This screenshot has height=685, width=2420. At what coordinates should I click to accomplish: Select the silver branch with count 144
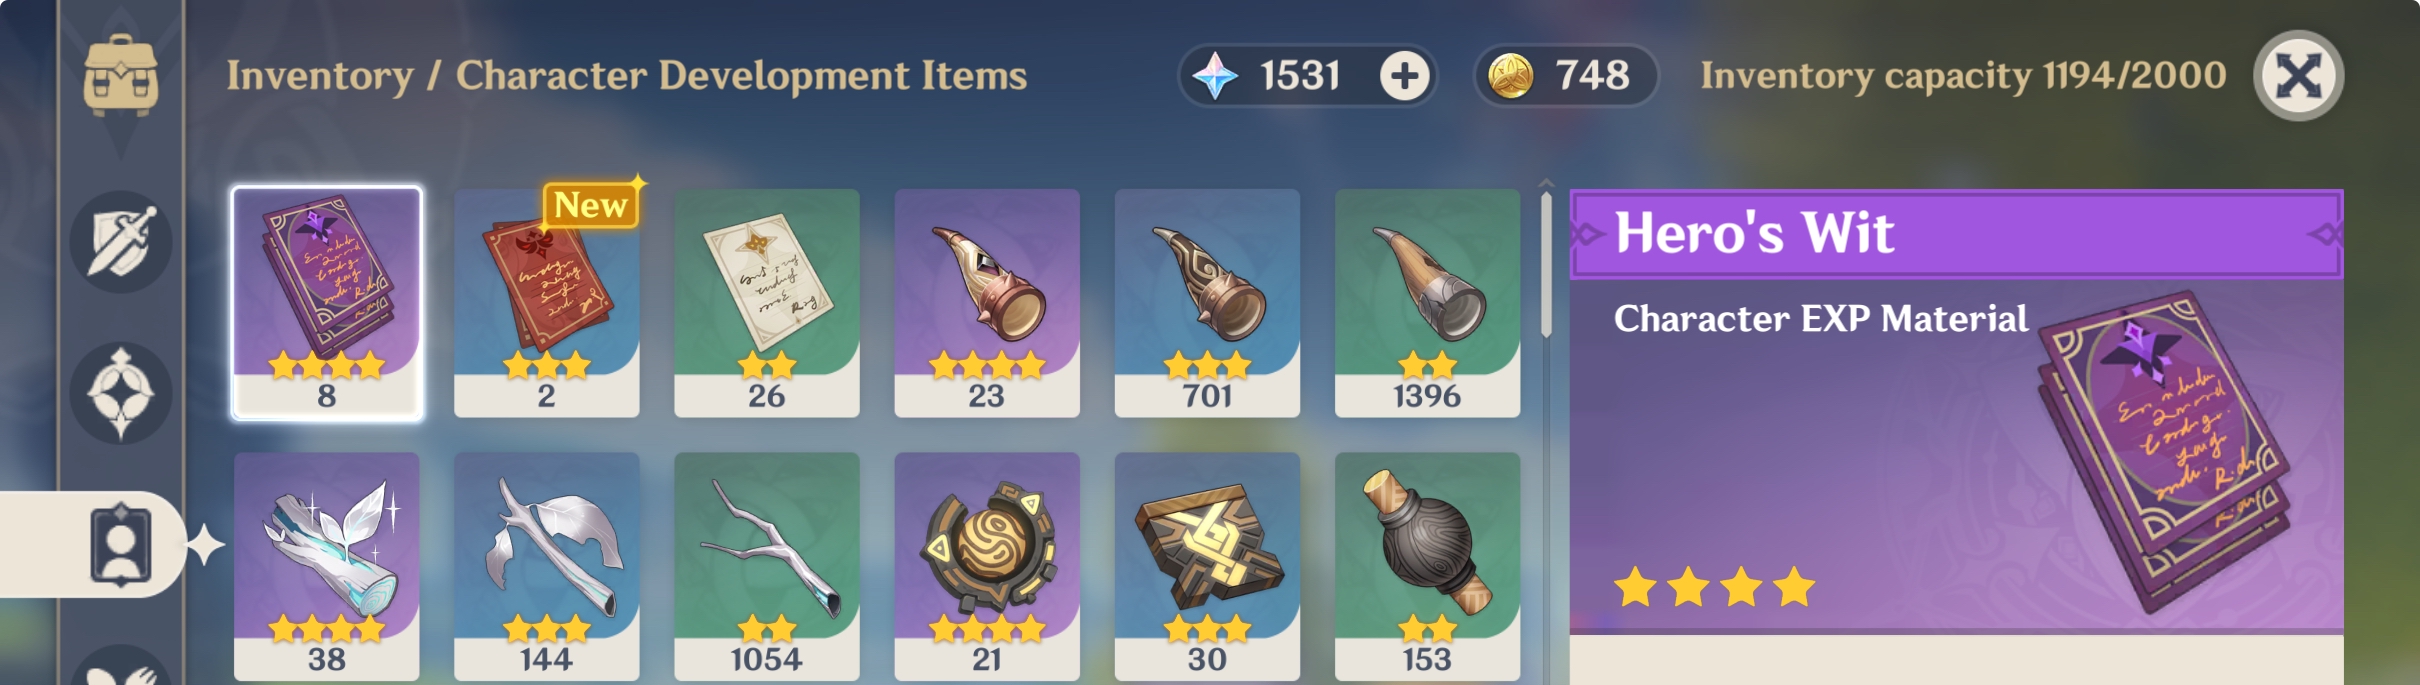tap(547, 567)
